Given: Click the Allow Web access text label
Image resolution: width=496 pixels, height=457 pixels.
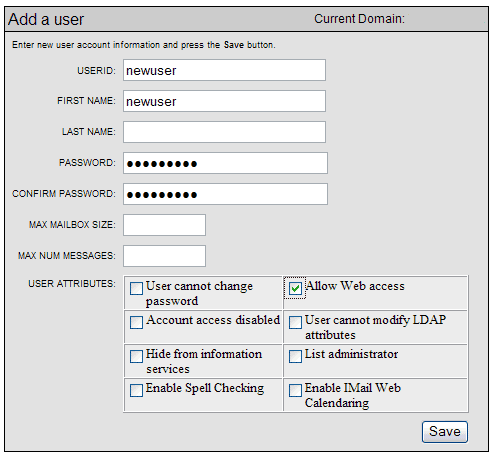Looking at the screenshot, I should tap(355, 286).
